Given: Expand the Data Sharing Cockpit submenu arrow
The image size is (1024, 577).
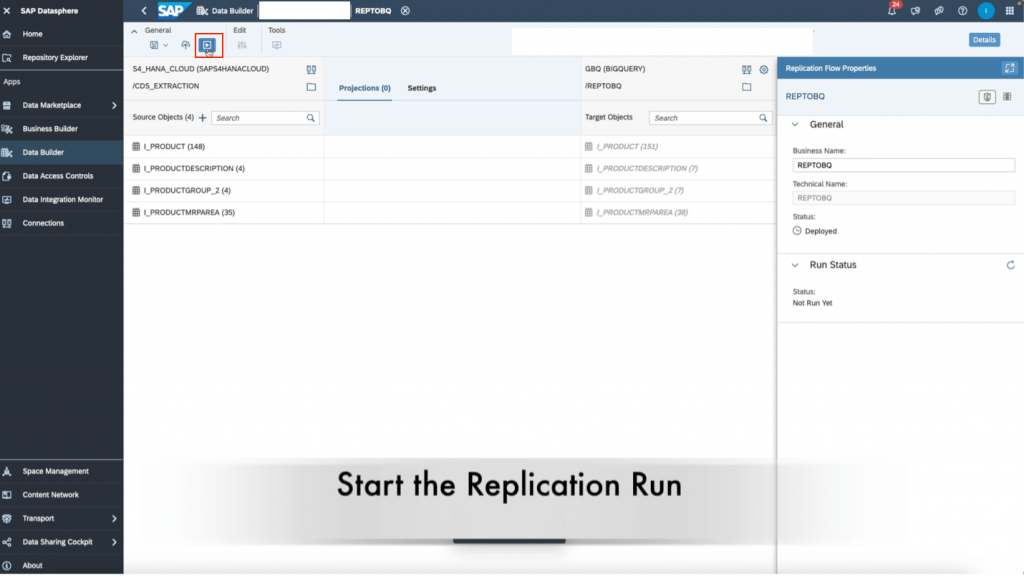Looking at the screenshot, I should coord(114,542).
